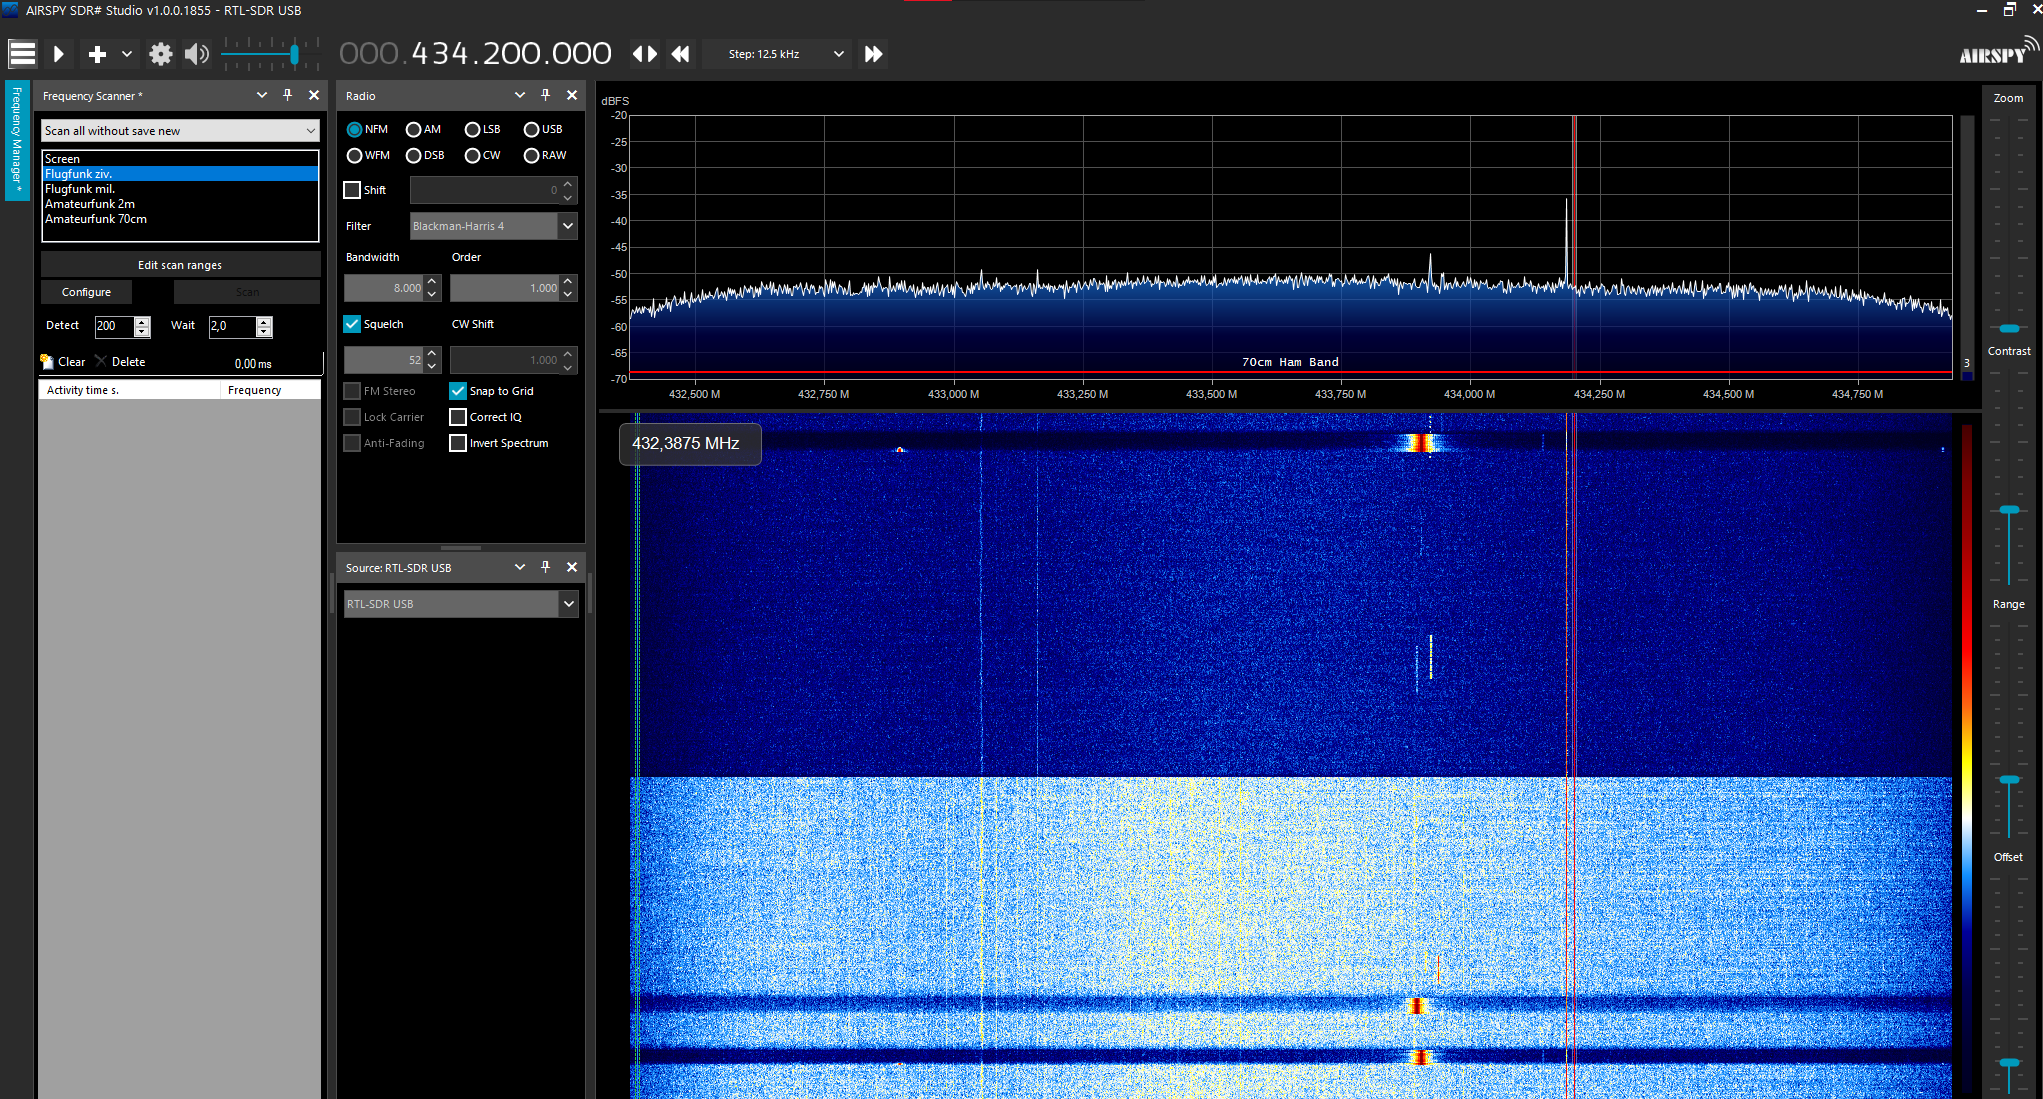Select CW demodulation mode
This screenshot has width=2043, height=1099.
483,155
